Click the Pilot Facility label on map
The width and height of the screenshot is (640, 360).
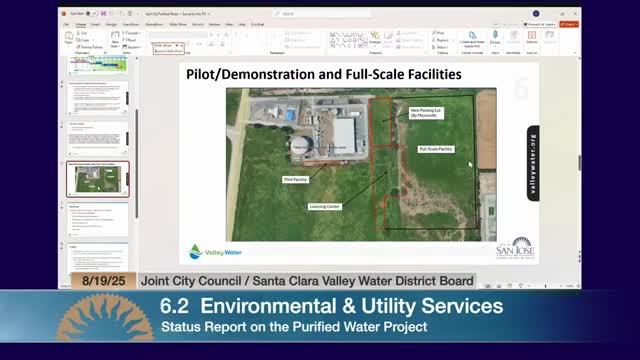[296, 179]
